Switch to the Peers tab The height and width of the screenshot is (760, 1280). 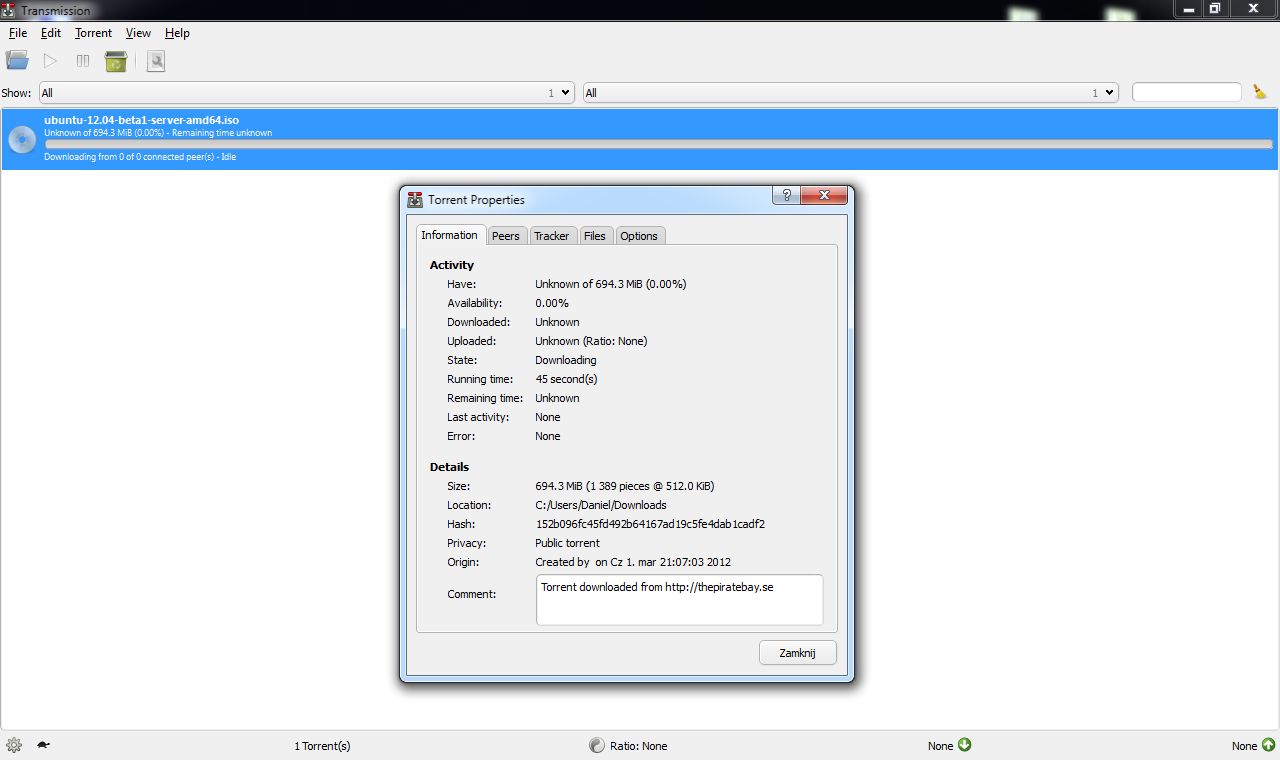pos(506,236)
